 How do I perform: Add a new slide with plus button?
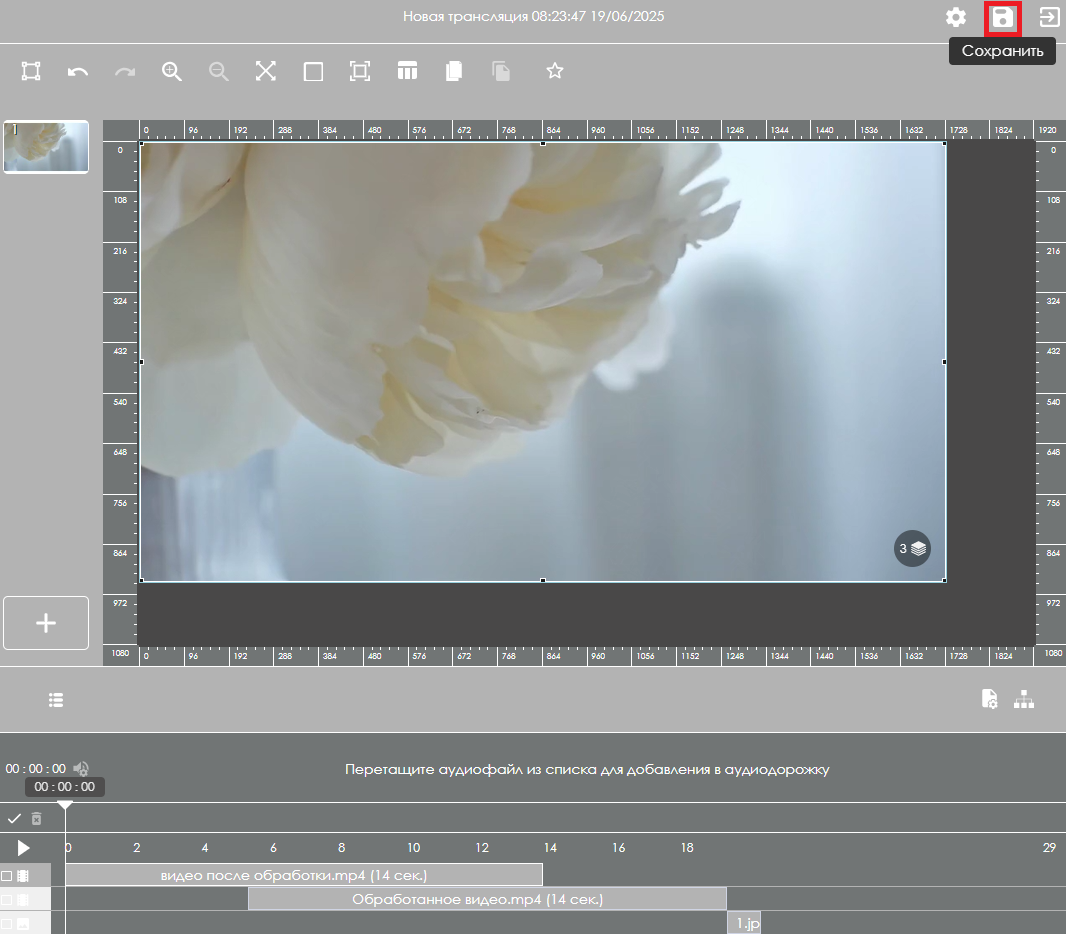tap(46, 623)
